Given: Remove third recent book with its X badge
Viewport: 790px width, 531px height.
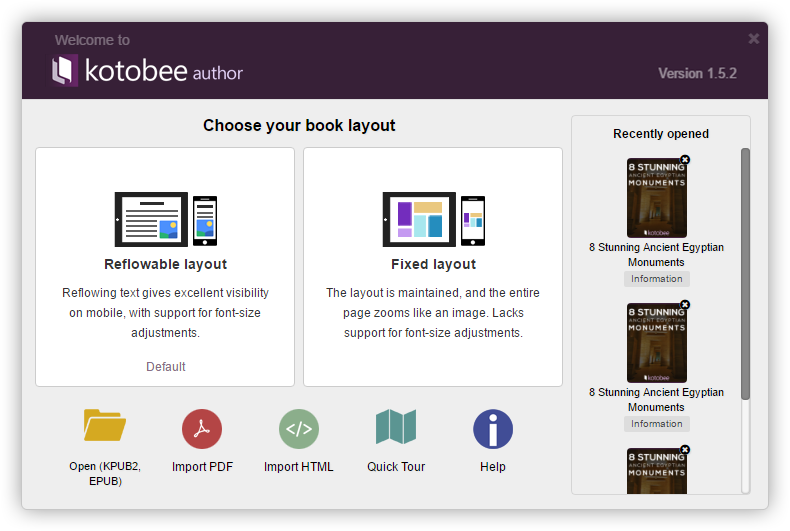Looking at the screenshot, I should click(x=685, y=449).
